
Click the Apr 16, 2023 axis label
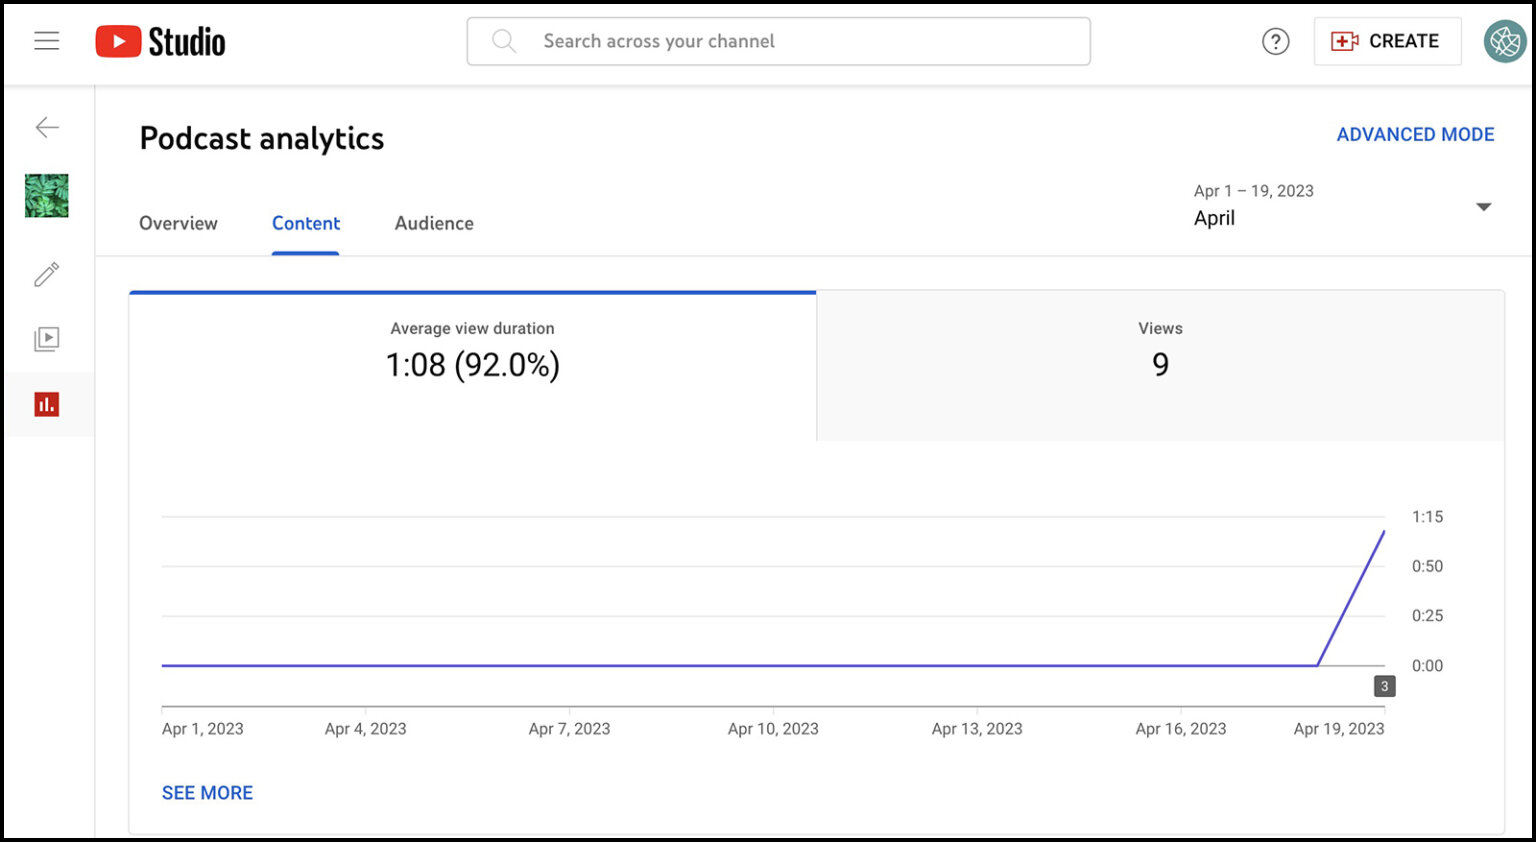click(1181, 729)
